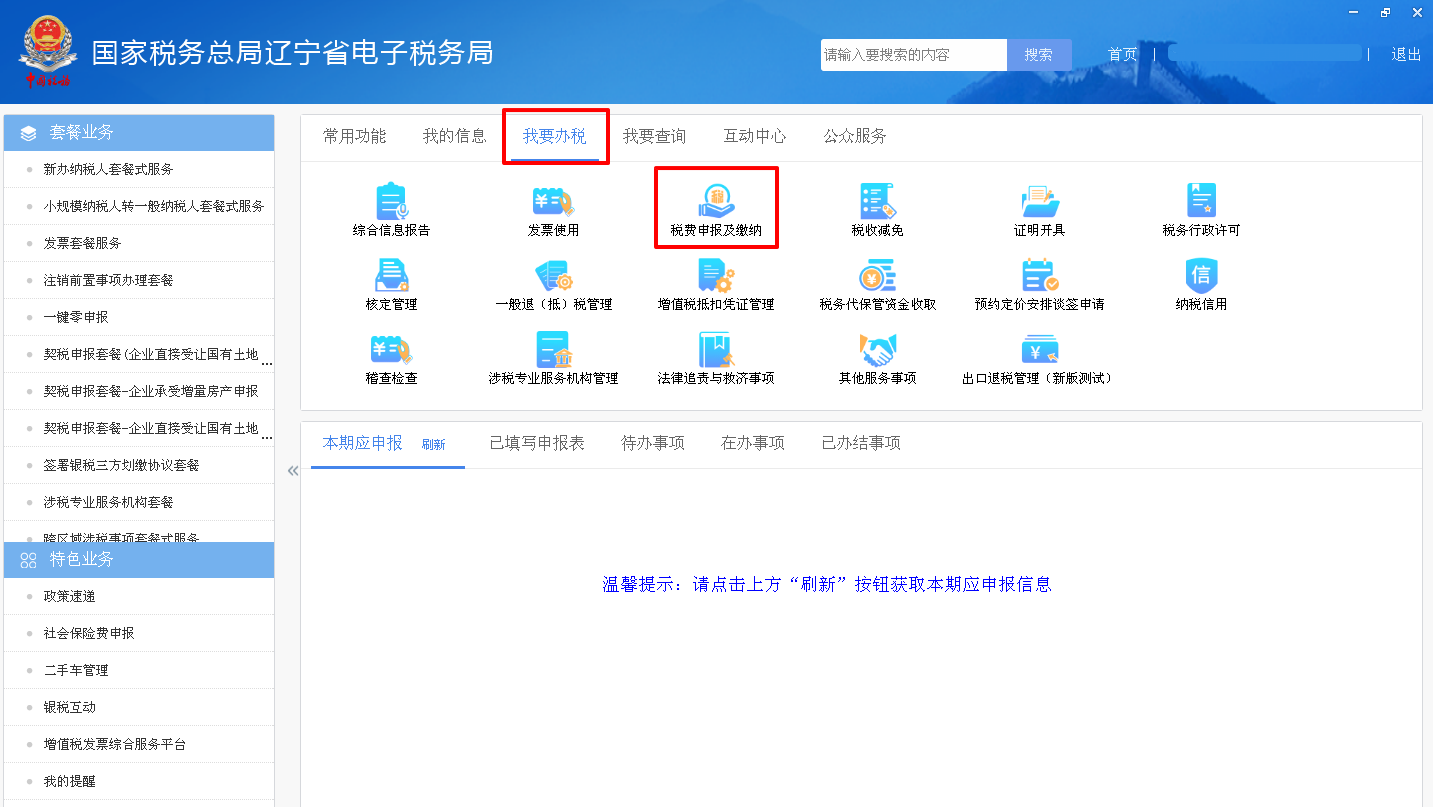This screenshot has width=1433, height=807.
Task: Click the search input field
Action: coord(912,55)
